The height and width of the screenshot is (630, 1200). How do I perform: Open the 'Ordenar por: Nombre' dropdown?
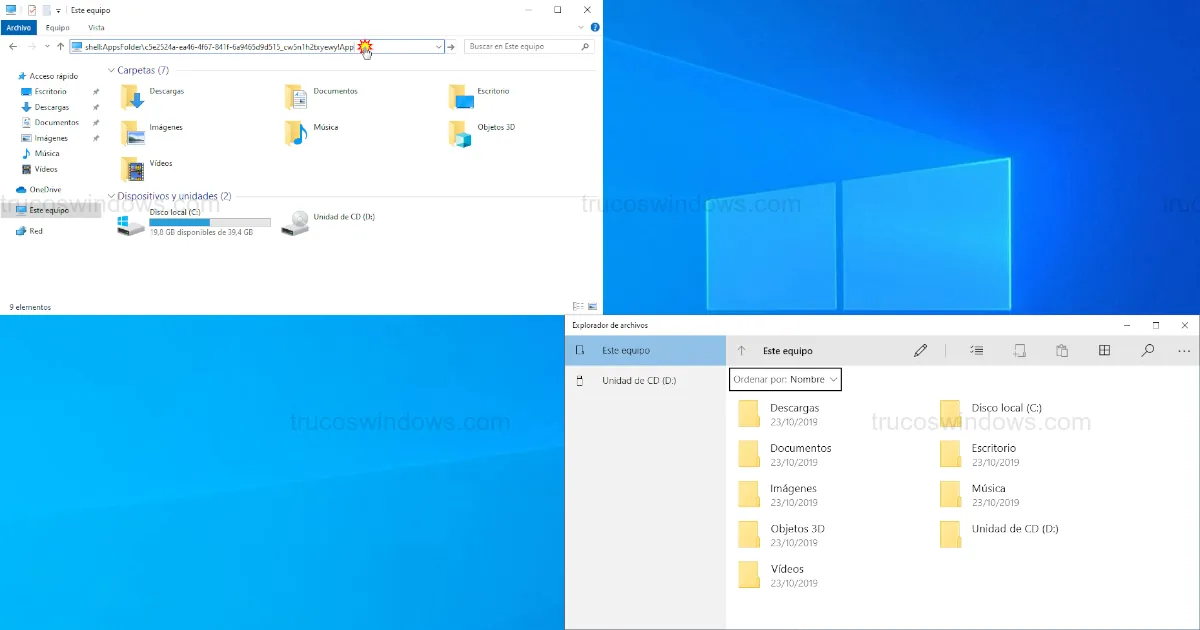point(785,379)
